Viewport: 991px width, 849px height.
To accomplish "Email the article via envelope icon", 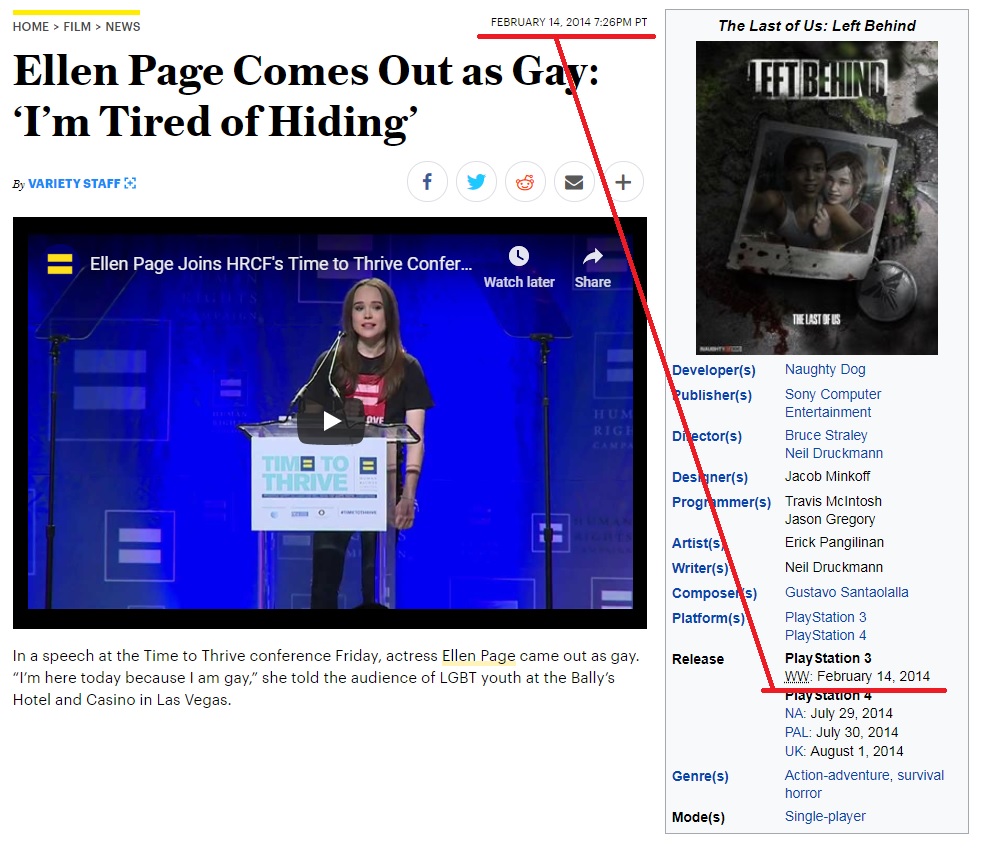I will click(x=574, y=182).
